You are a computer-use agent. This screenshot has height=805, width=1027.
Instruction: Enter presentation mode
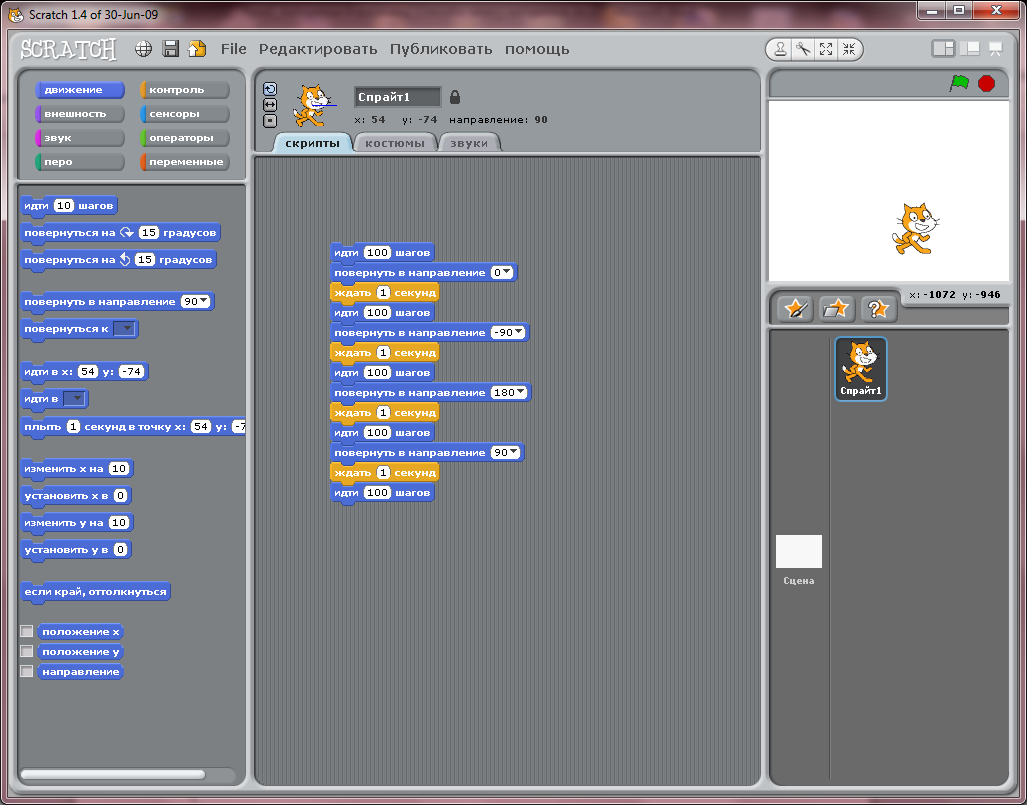point(995,48)
